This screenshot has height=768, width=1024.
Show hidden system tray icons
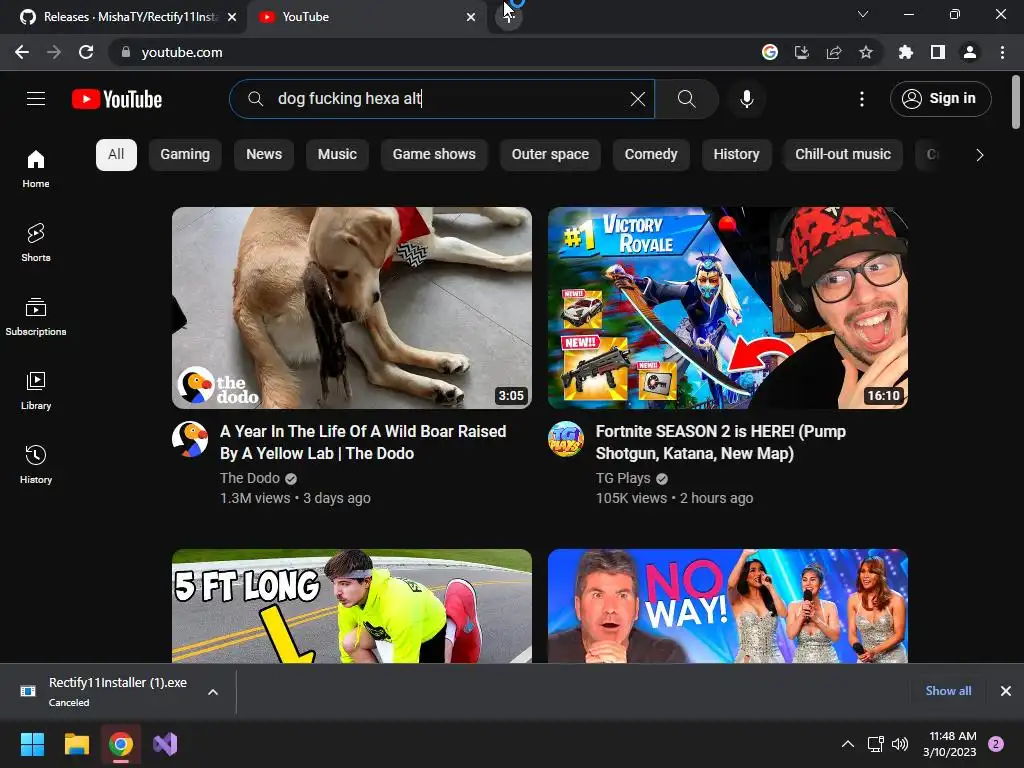click(x=847, y=744)
